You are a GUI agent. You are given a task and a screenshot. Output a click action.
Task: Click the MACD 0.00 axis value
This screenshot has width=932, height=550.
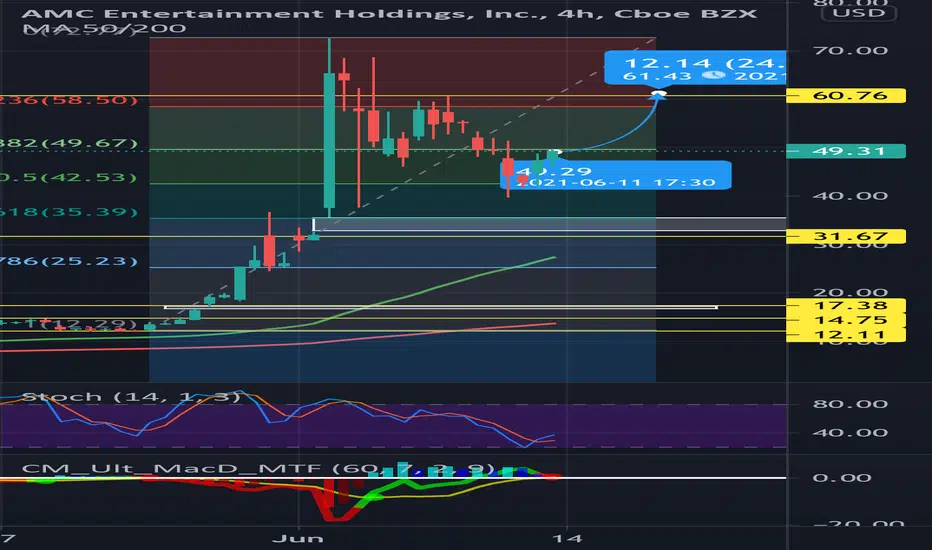842,477
